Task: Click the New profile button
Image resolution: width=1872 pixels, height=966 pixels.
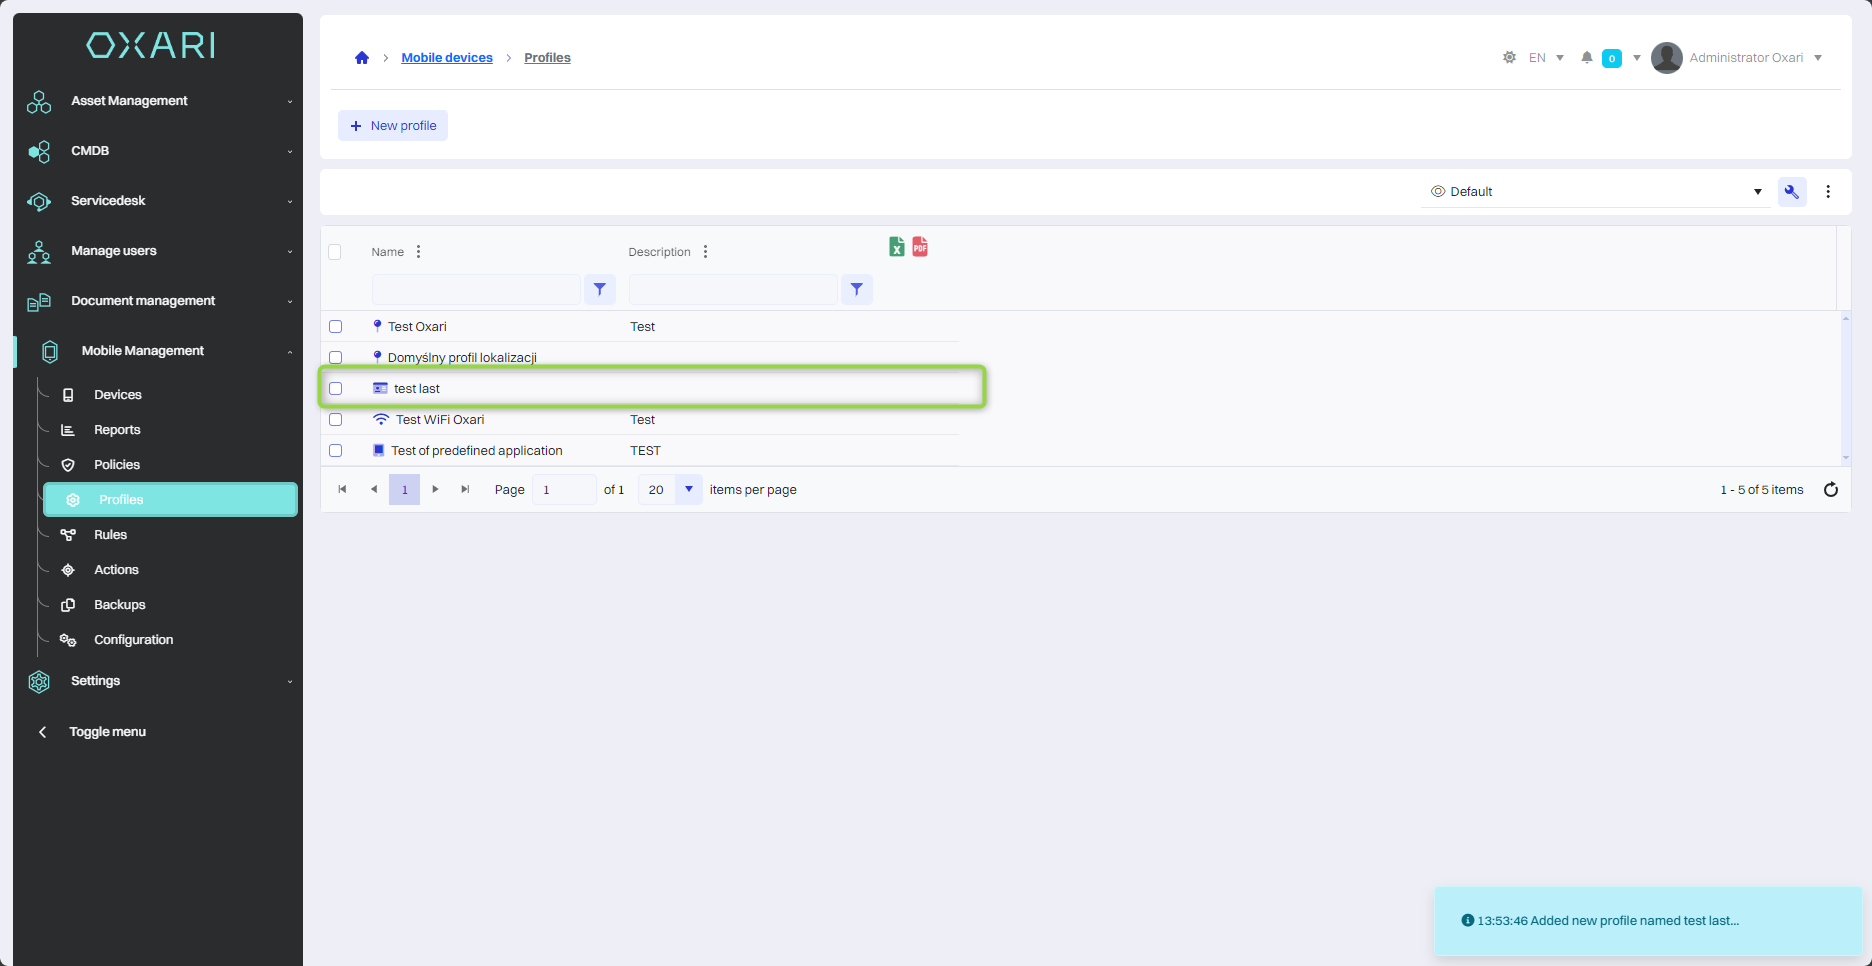Action: pyautogui.click(x=393, y=126)
